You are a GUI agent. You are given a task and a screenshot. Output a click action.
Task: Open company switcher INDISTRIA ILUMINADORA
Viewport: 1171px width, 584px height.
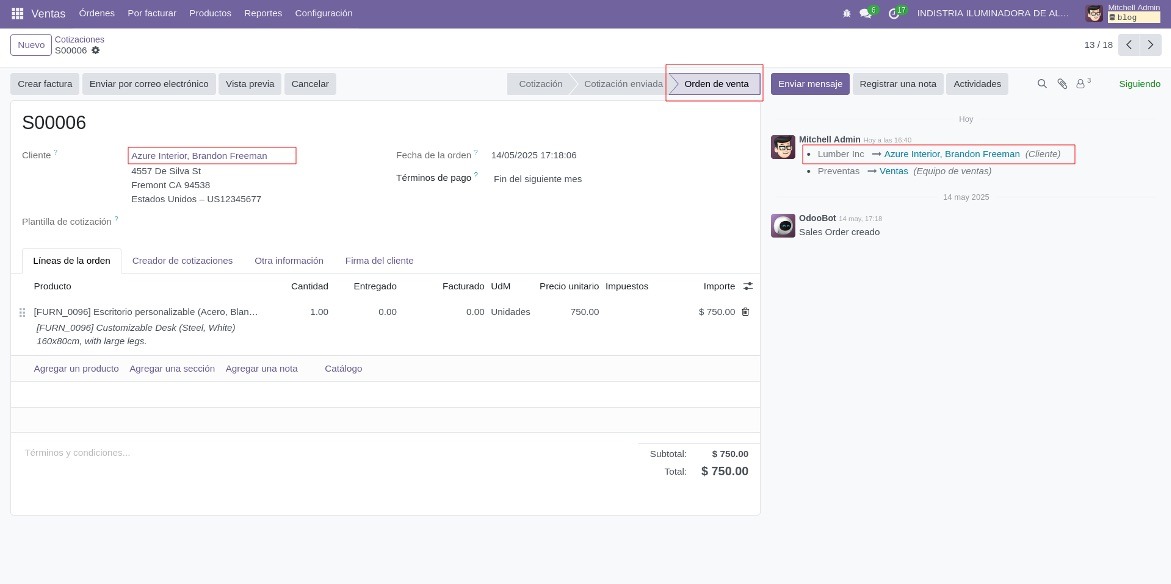pyautogui.click(x=992, y=13)
